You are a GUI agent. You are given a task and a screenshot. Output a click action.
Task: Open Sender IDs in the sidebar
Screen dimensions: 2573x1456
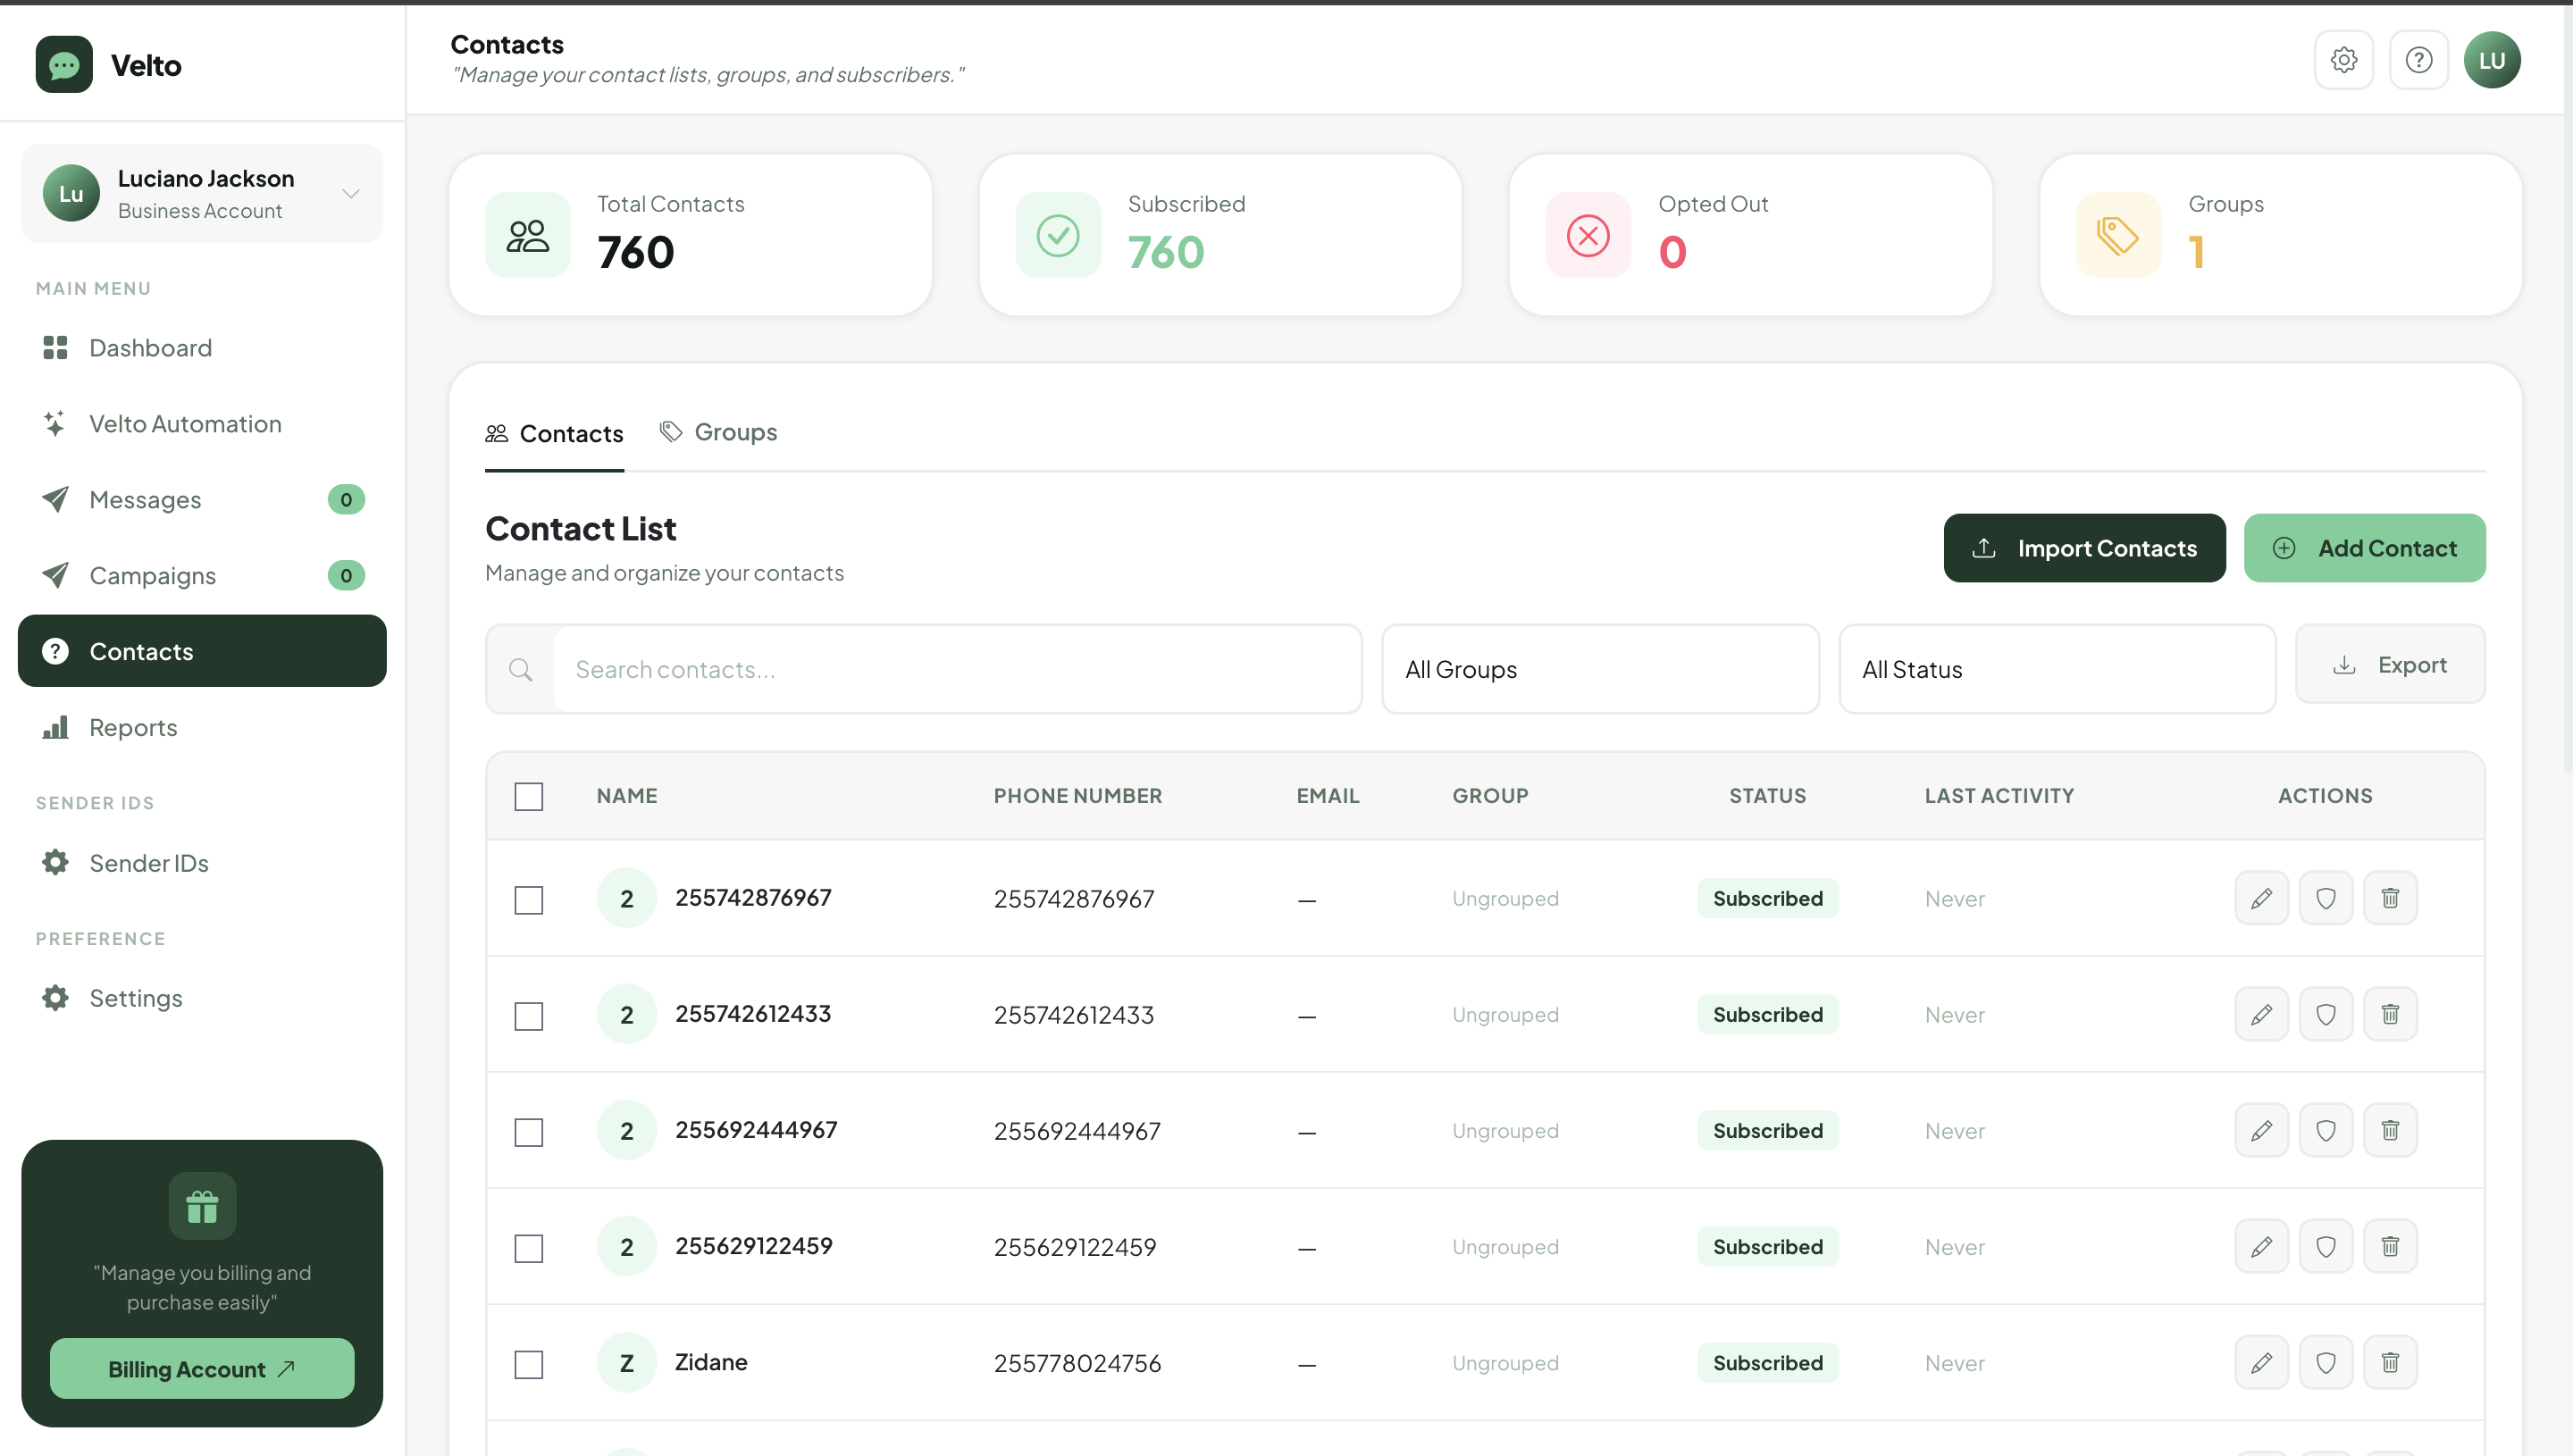(x=202, y=863)
